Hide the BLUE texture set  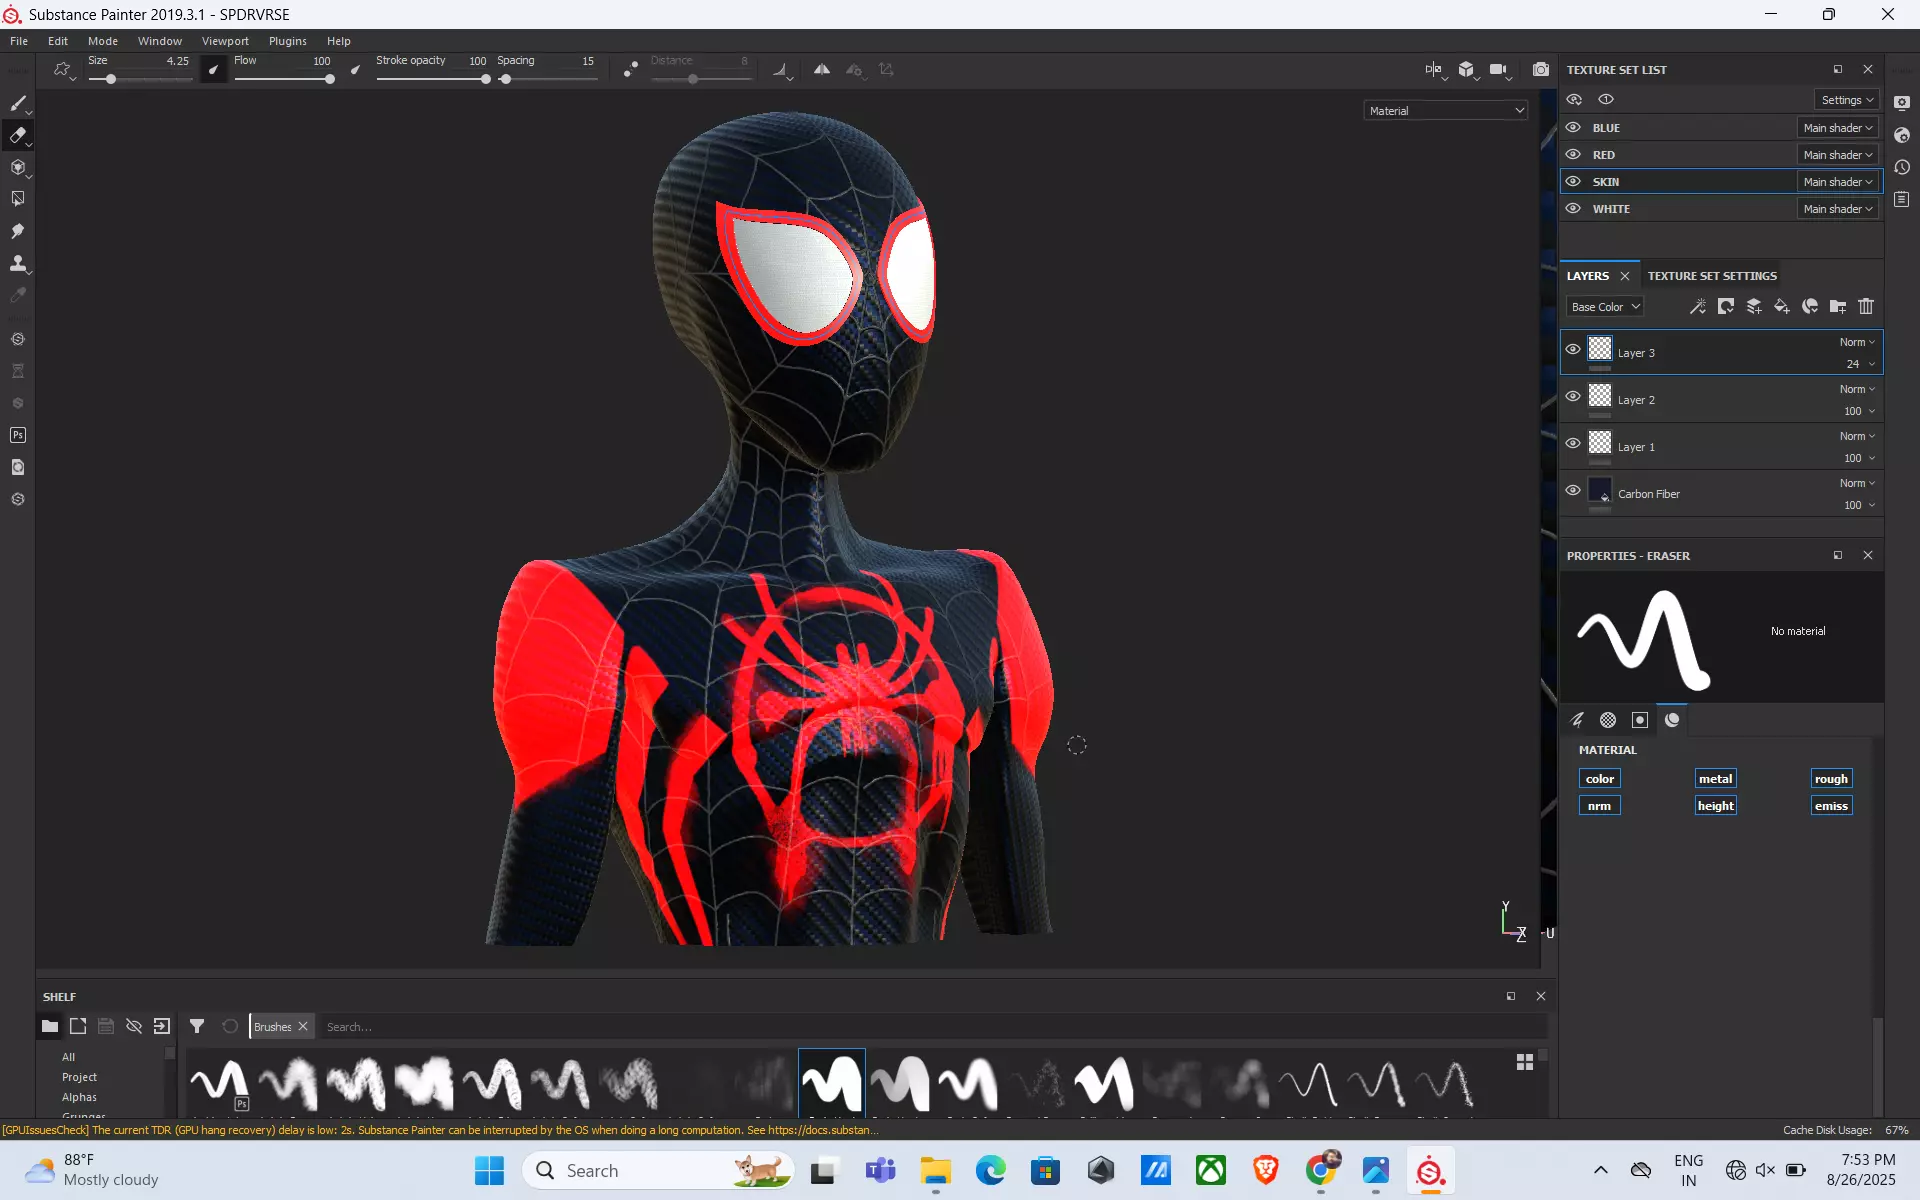coord(1573,128)
